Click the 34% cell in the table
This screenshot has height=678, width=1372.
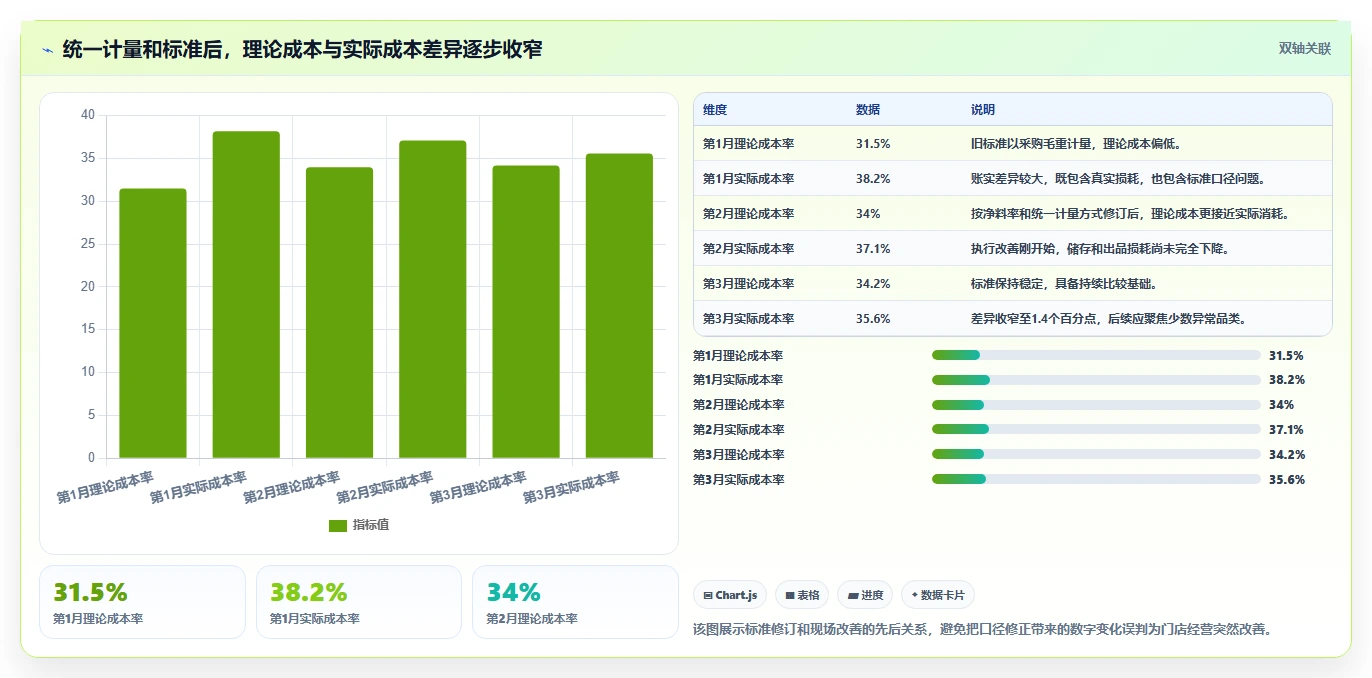pyautogui.click(x=868, y=214)
